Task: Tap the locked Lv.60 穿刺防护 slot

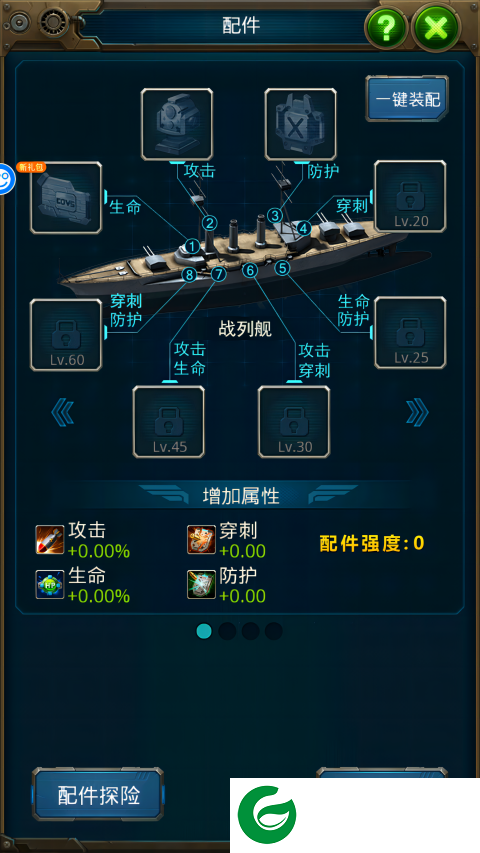Action: tap(66, 335)
